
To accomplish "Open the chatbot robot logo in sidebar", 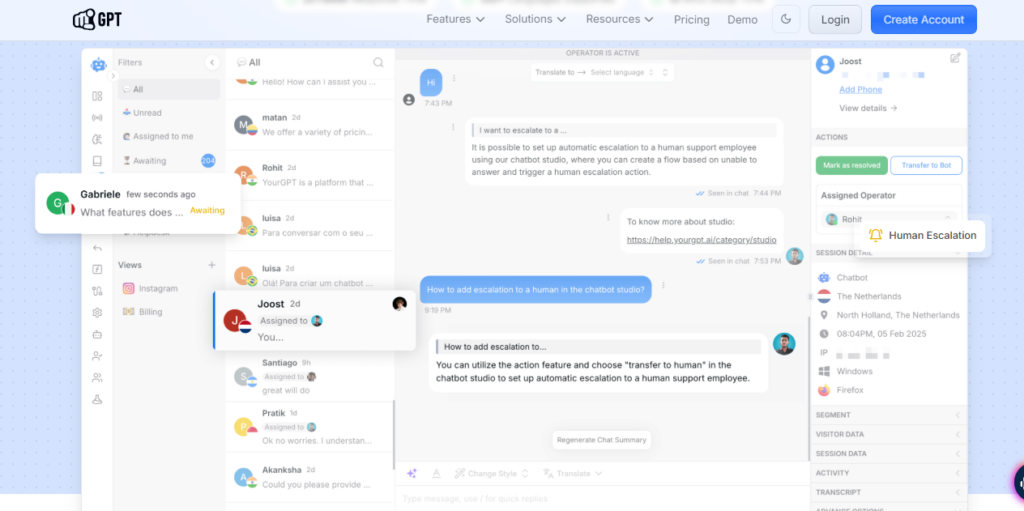I will pyautogui.click(x=98, y=64).
